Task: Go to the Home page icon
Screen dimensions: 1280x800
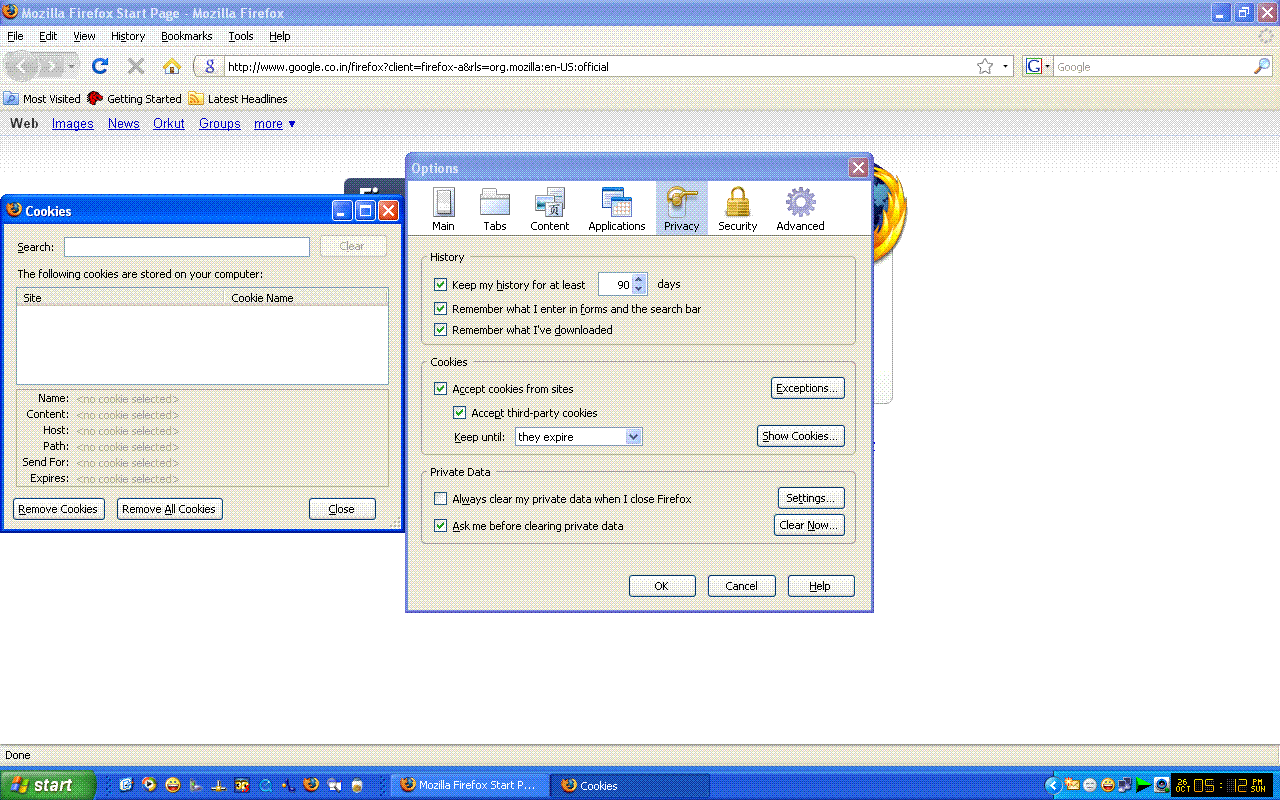Action: [172, 66]
